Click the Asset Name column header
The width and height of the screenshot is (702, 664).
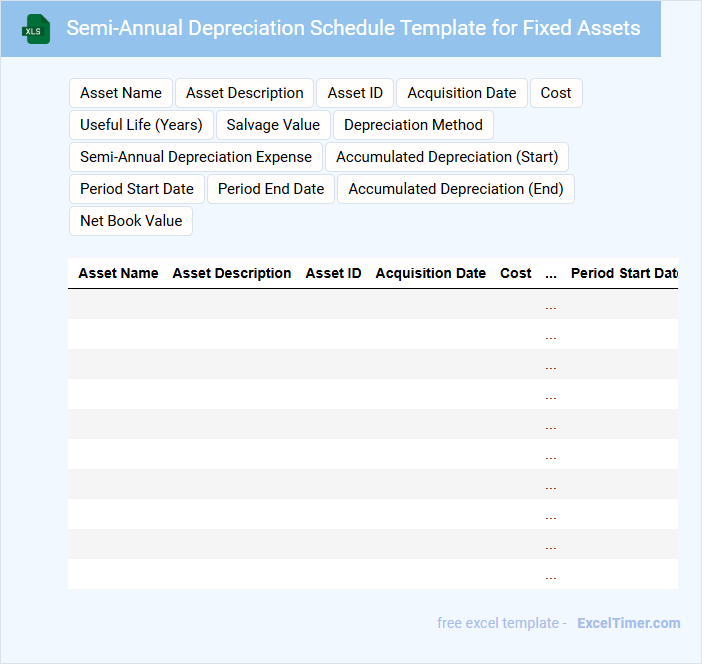[x=118, y=273]
